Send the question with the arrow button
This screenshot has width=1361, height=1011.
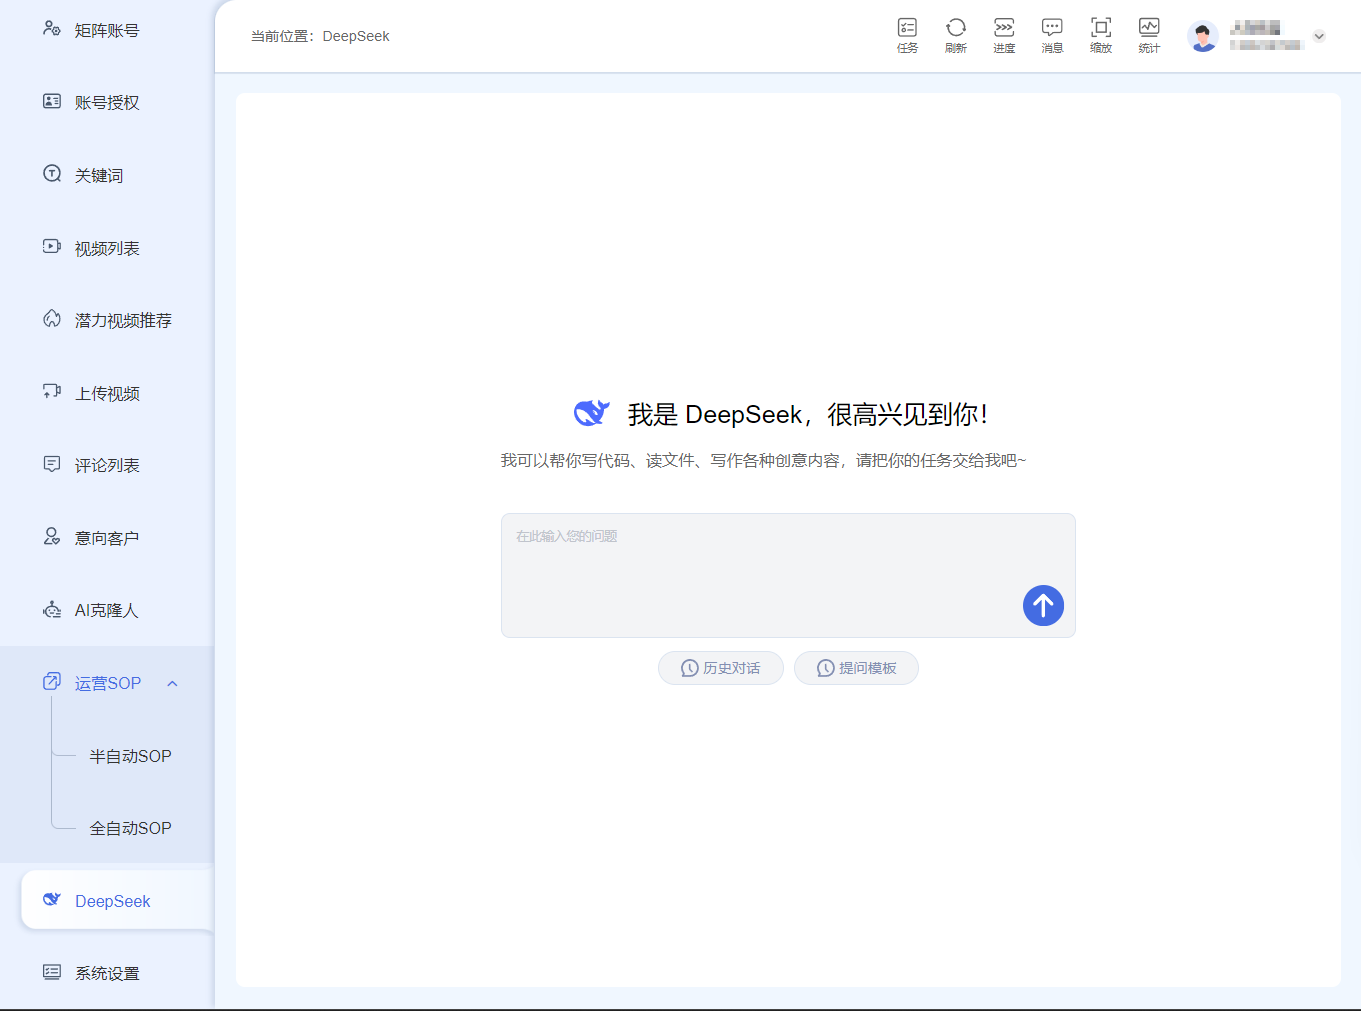tap(1043, 605)
